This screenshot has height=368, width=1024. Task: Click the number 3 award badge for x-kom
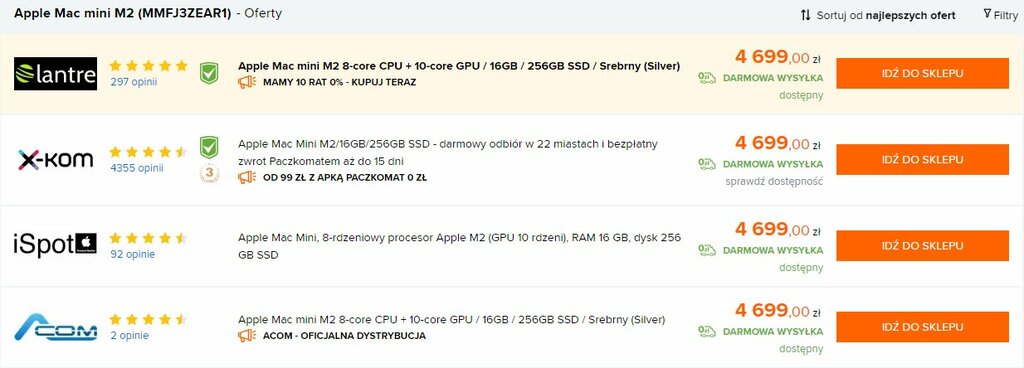click(208, 174)
